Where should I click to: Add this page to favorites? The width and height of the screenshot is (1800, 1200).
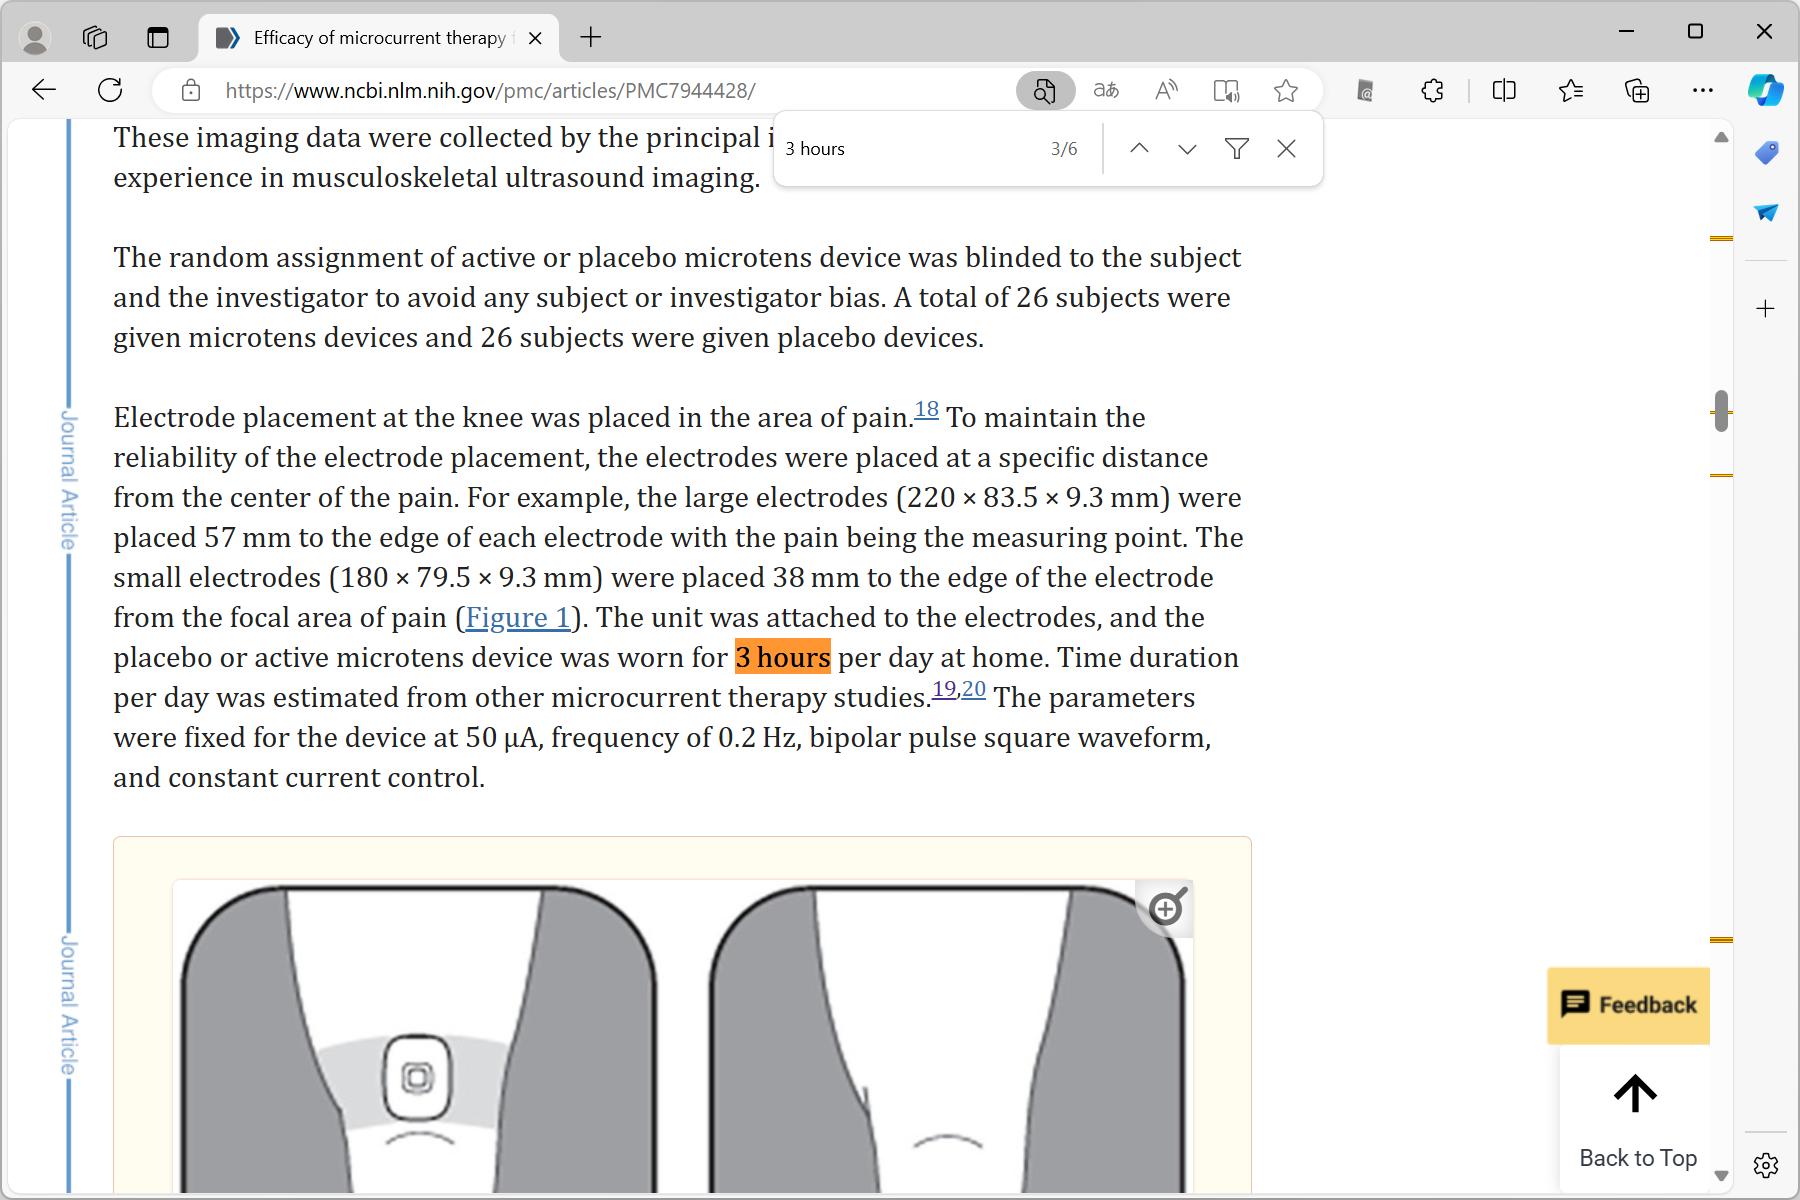point(1286,91)
